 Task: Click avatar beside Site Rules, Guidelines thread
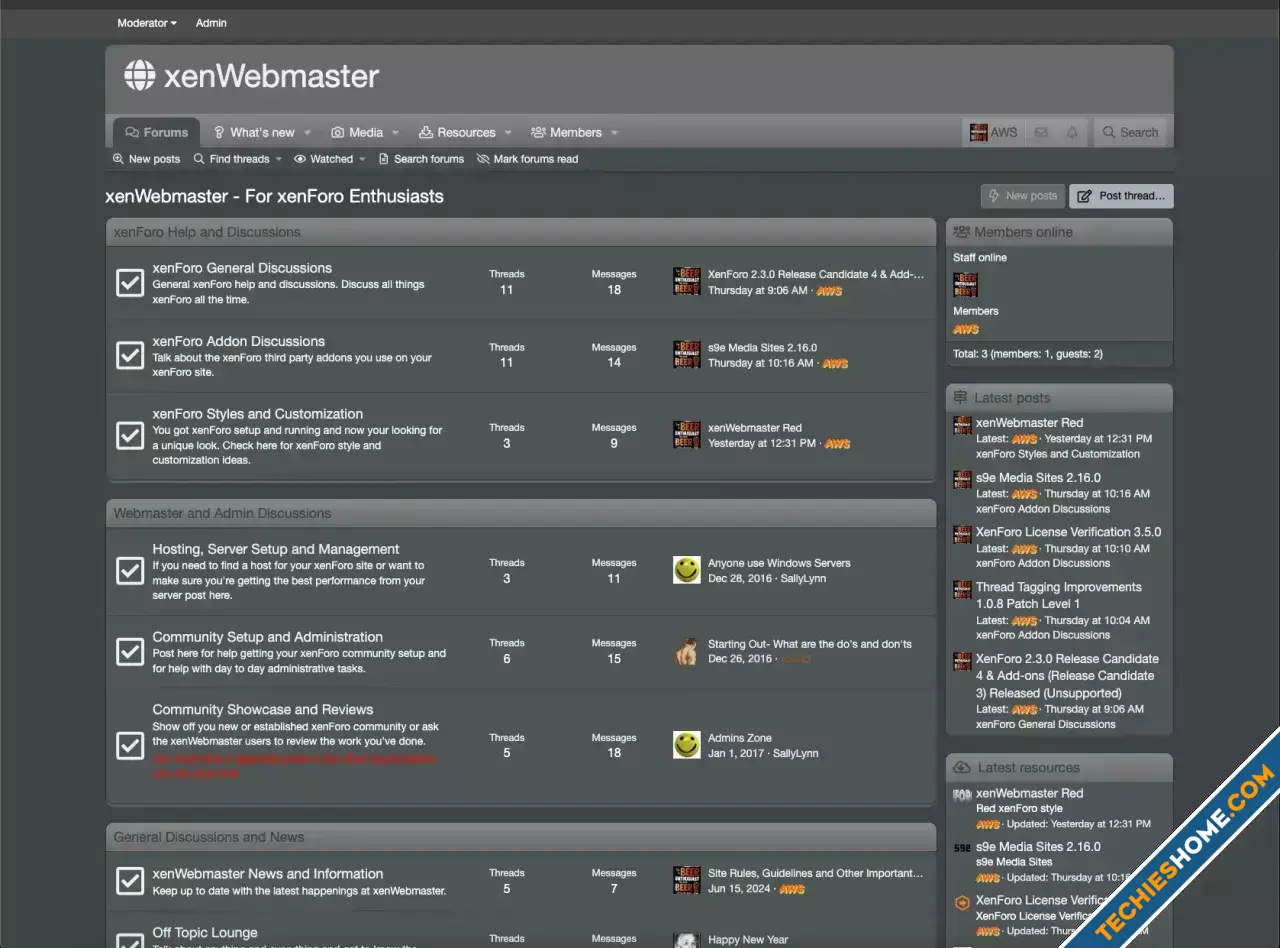click(687, 880)
